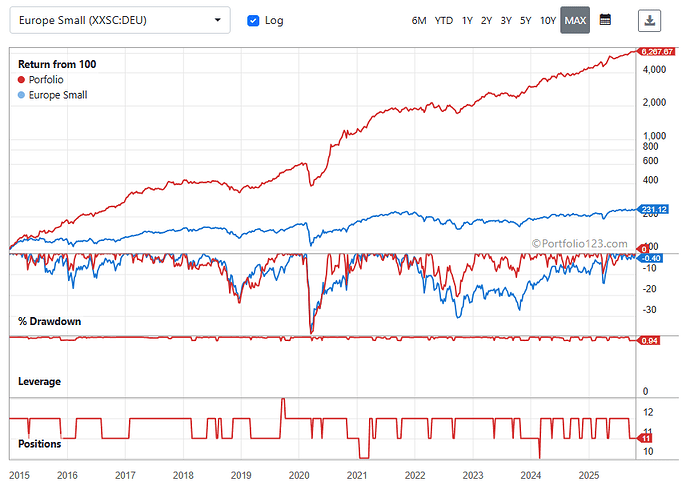Set the range to 1Y
The height and width of the screenshot is (493, 690).
point(467,20)
